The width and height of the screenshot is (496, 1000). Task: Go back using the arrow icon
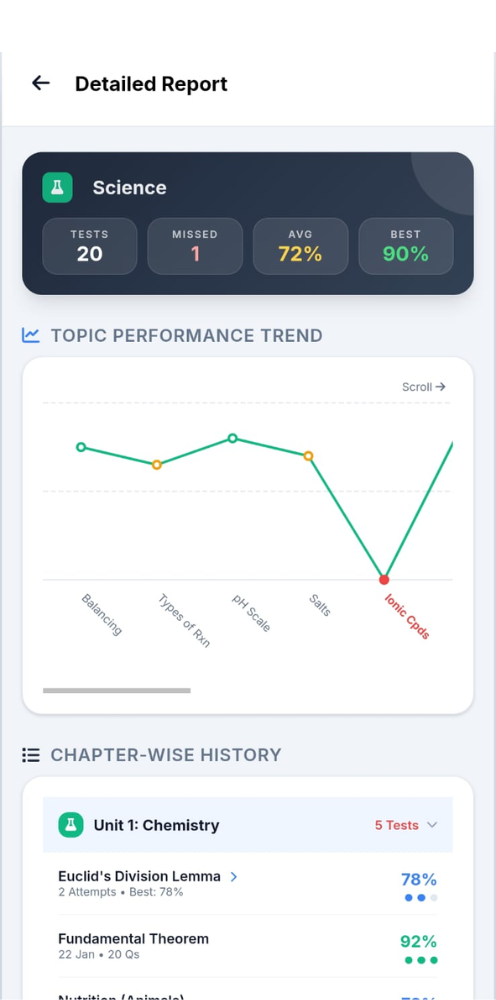pyautogui.click(x=41, y=83)
